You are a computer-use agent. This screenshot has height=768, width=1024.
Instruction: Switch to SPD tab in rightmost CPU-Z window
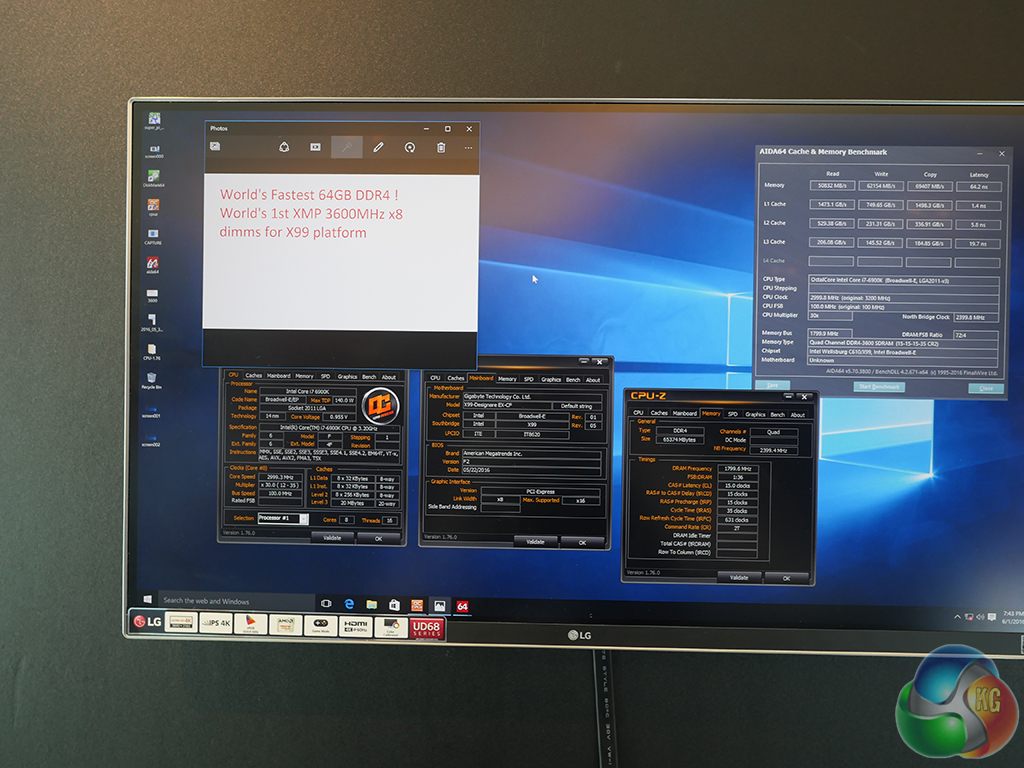tap(733, 413)
